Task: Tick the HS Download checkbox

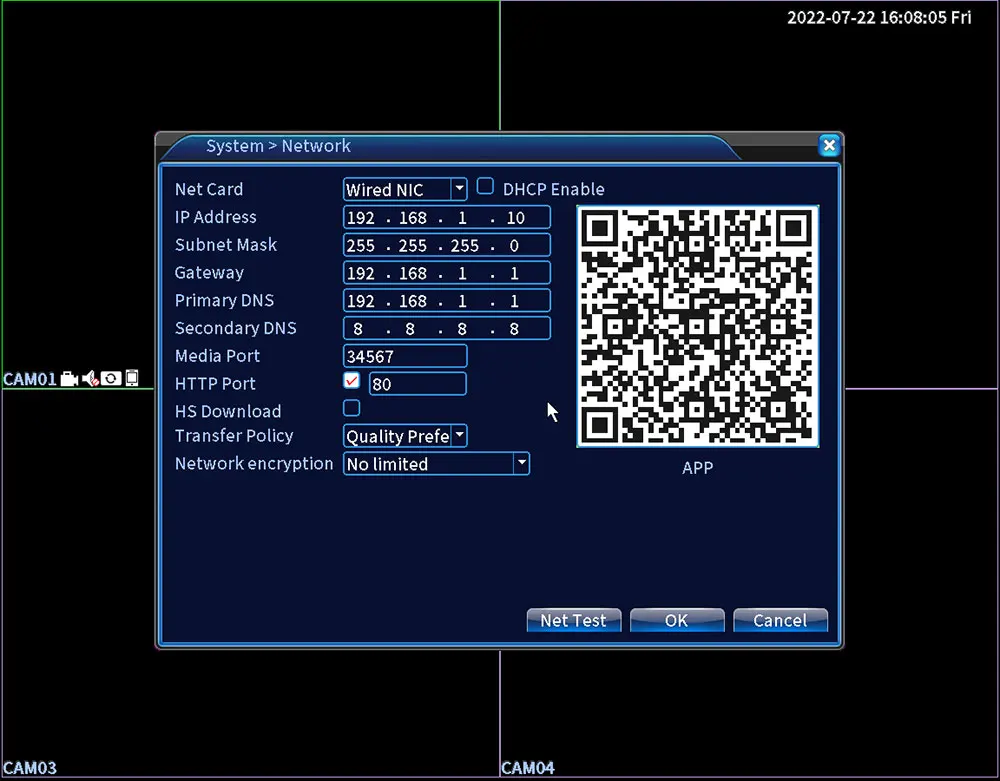Action: [351, 408]
